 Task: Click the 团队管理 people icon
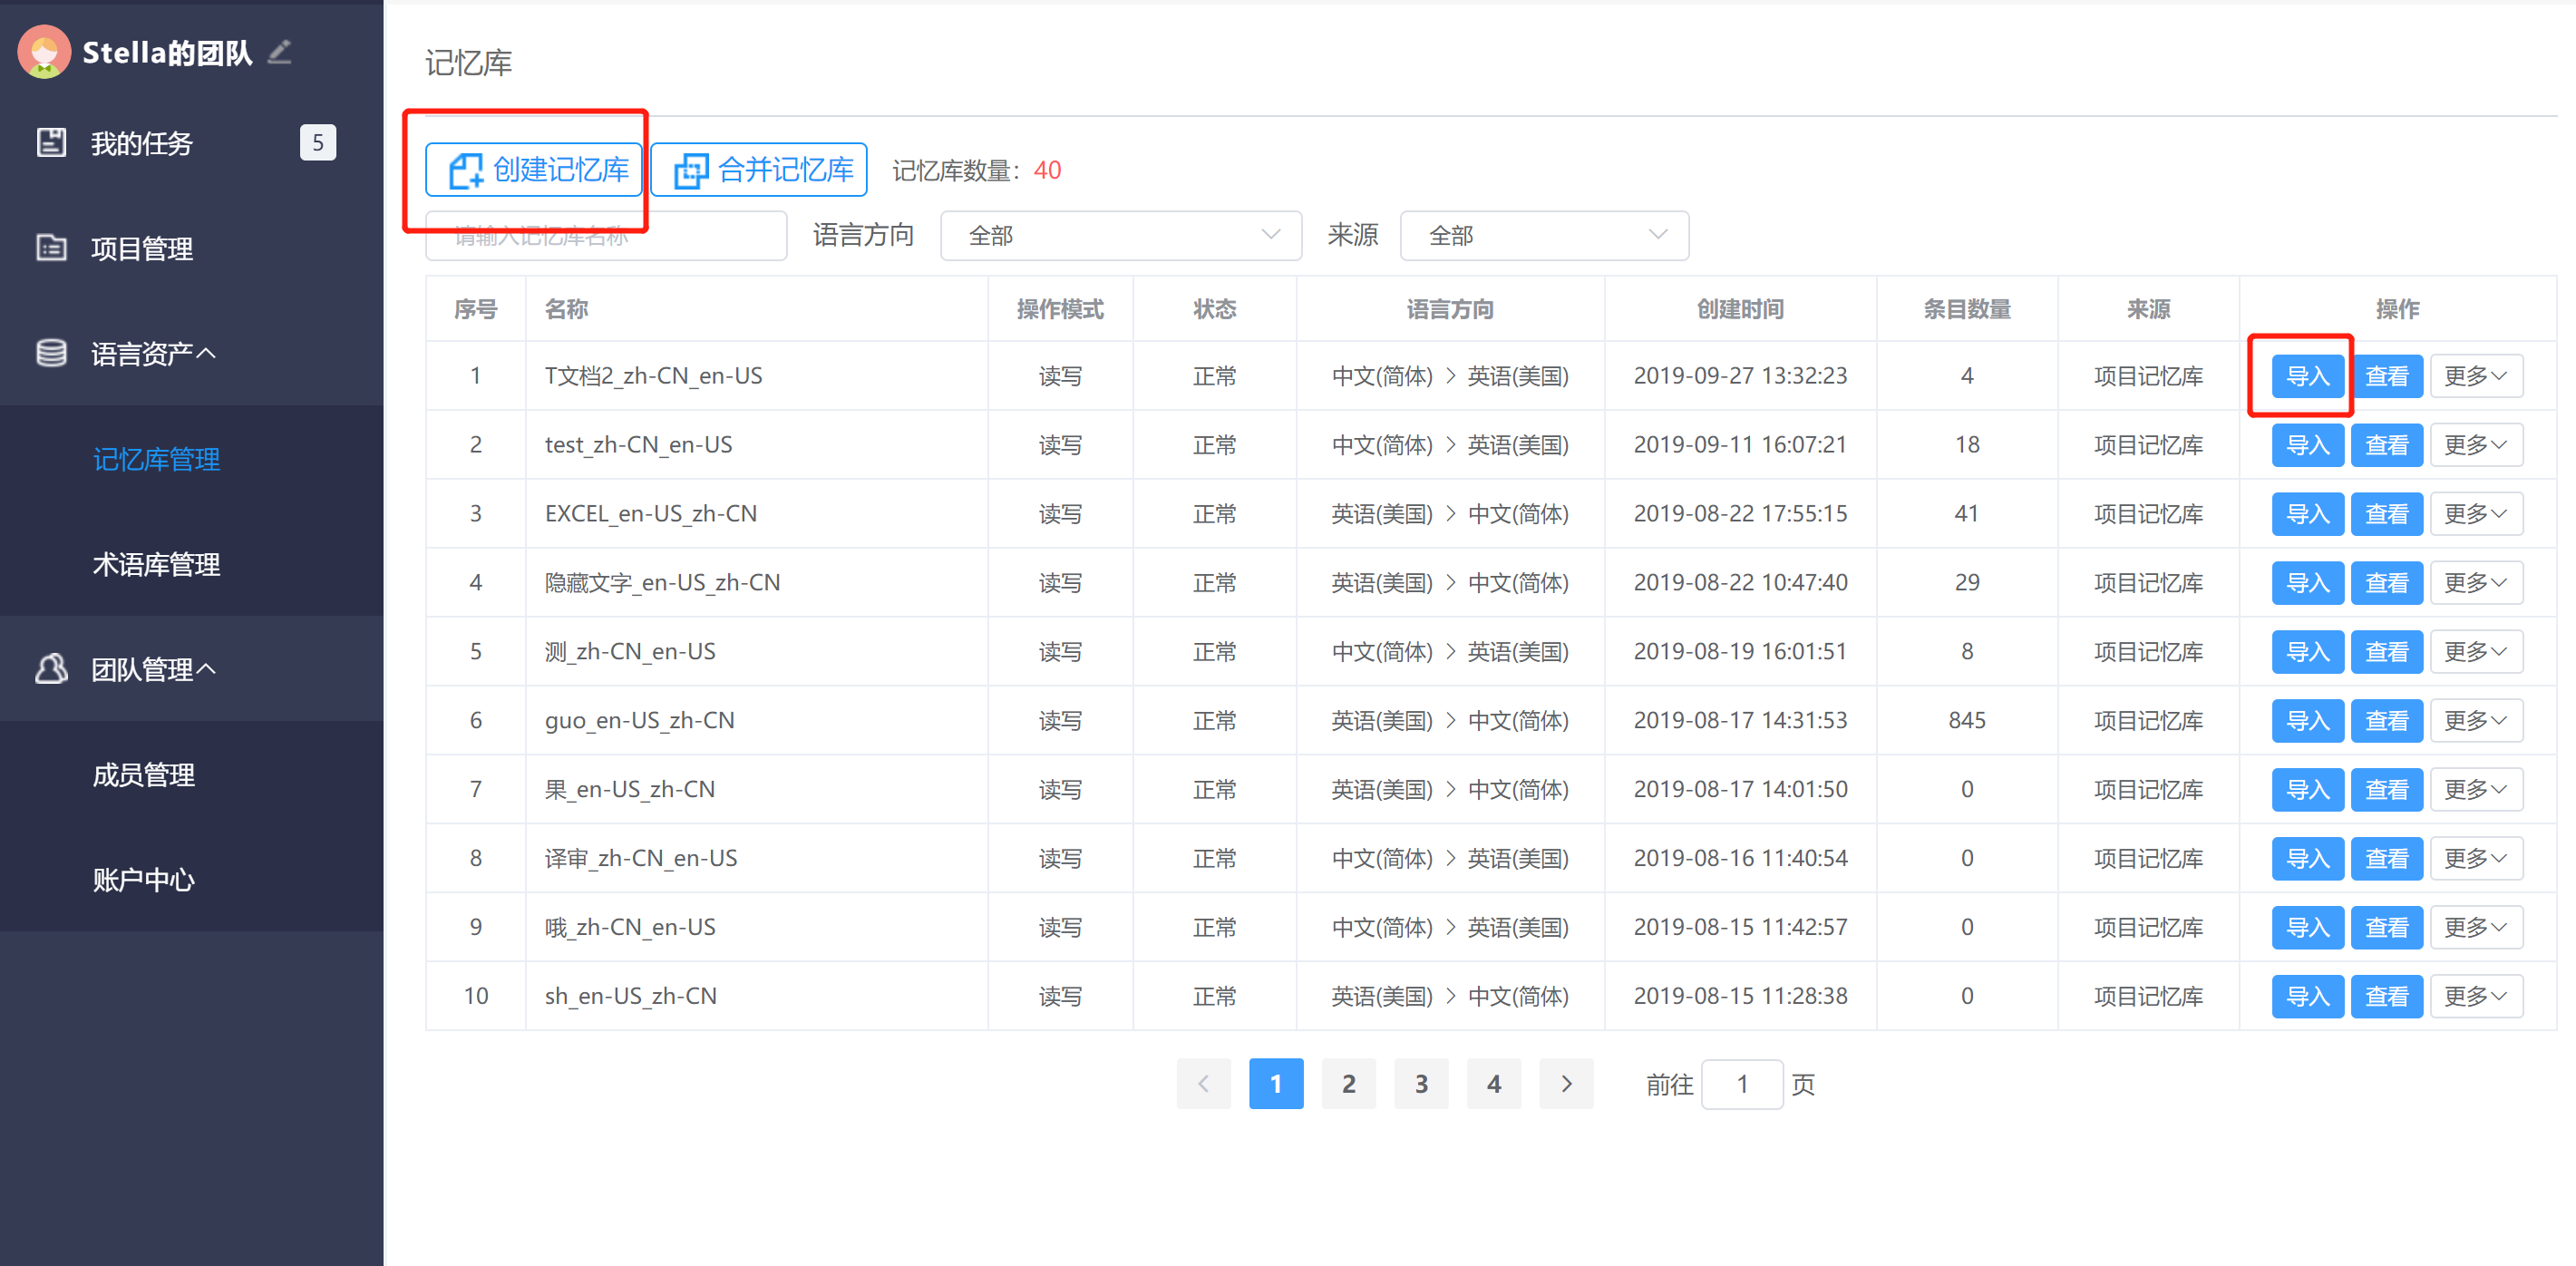(x=50, y=668)
